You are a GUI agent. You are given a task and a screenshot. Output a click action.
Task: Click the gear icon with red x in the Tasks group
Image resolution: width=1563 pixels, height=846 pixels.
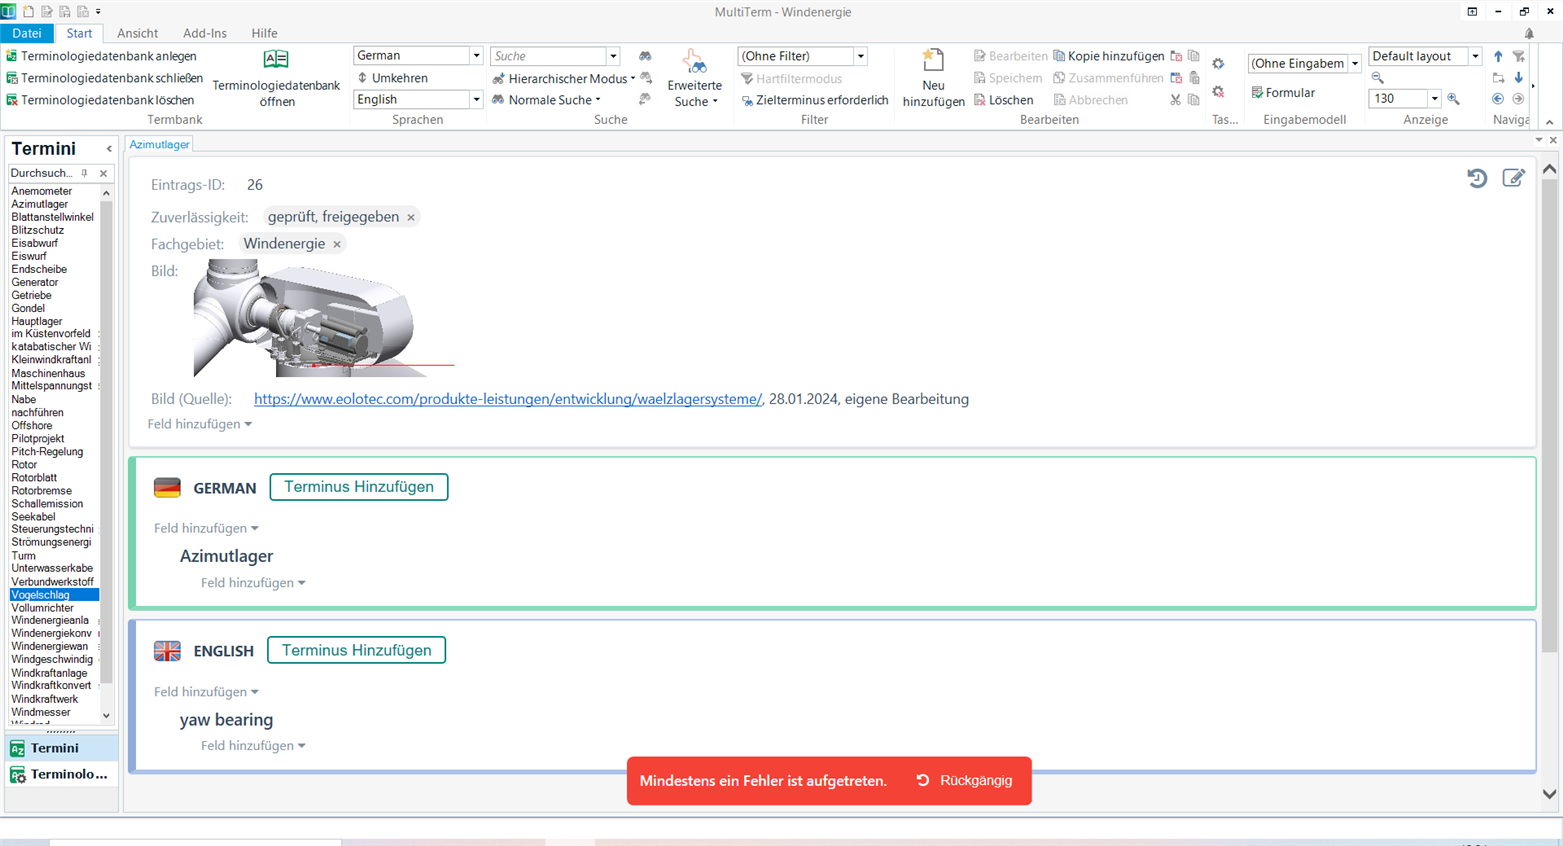[x=1218, y=92]
